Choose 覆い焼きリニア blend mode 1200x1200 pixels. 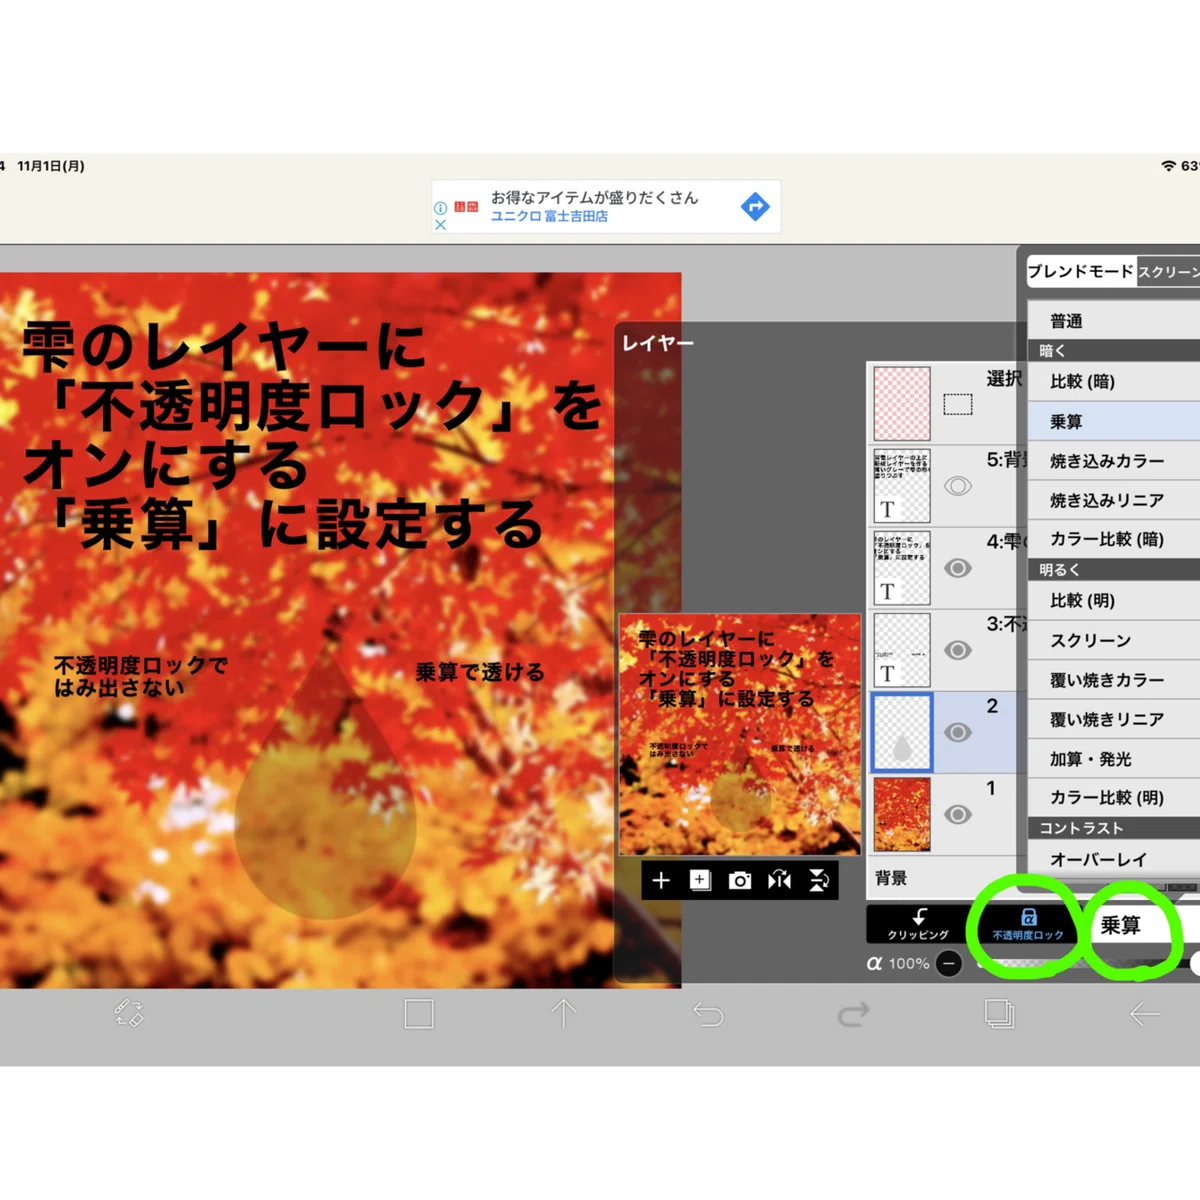1114,719
